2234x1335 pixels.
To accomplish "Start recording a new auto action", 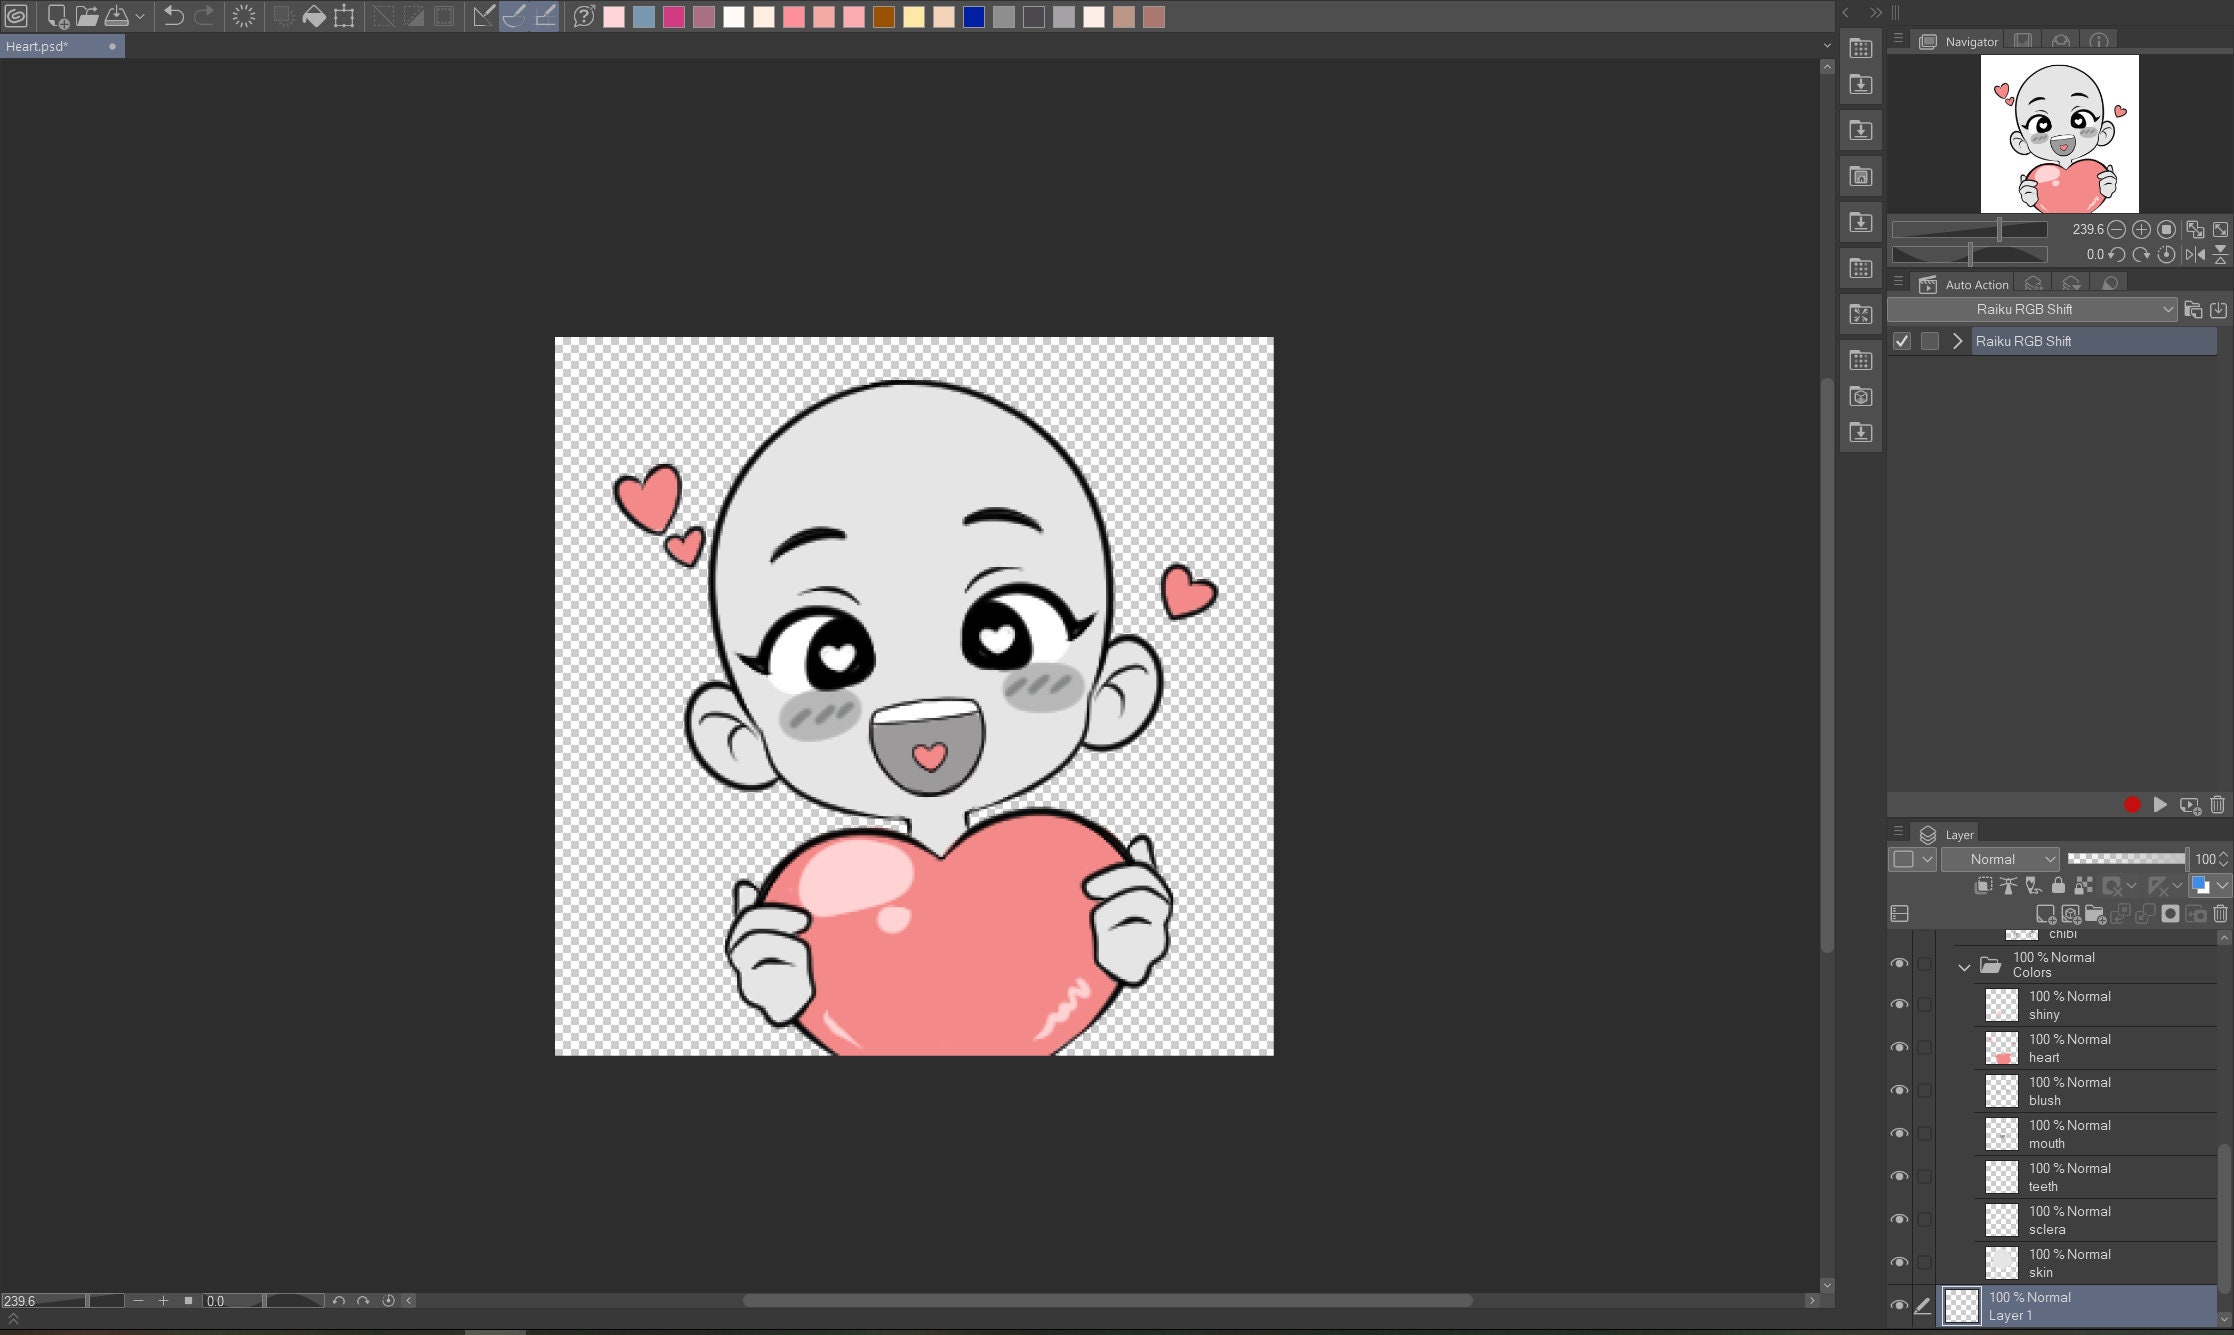I will click(x=2132, y=805).
